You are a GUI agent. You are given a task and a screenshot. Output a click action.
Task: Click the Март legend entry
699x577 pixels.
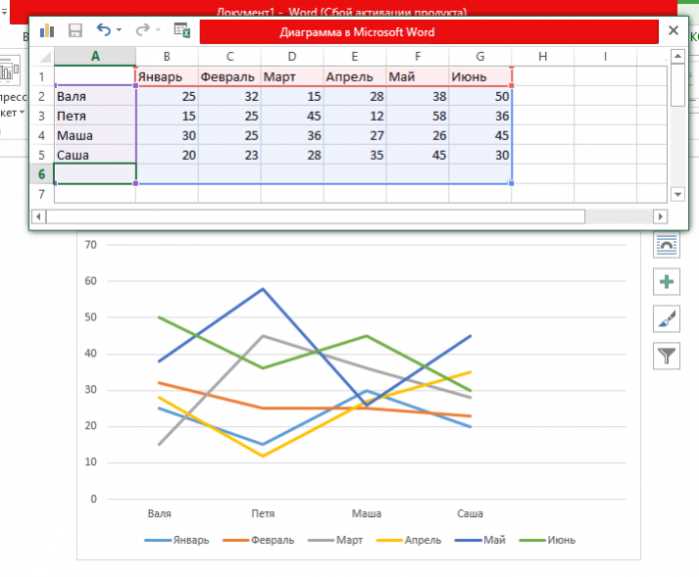335,540
